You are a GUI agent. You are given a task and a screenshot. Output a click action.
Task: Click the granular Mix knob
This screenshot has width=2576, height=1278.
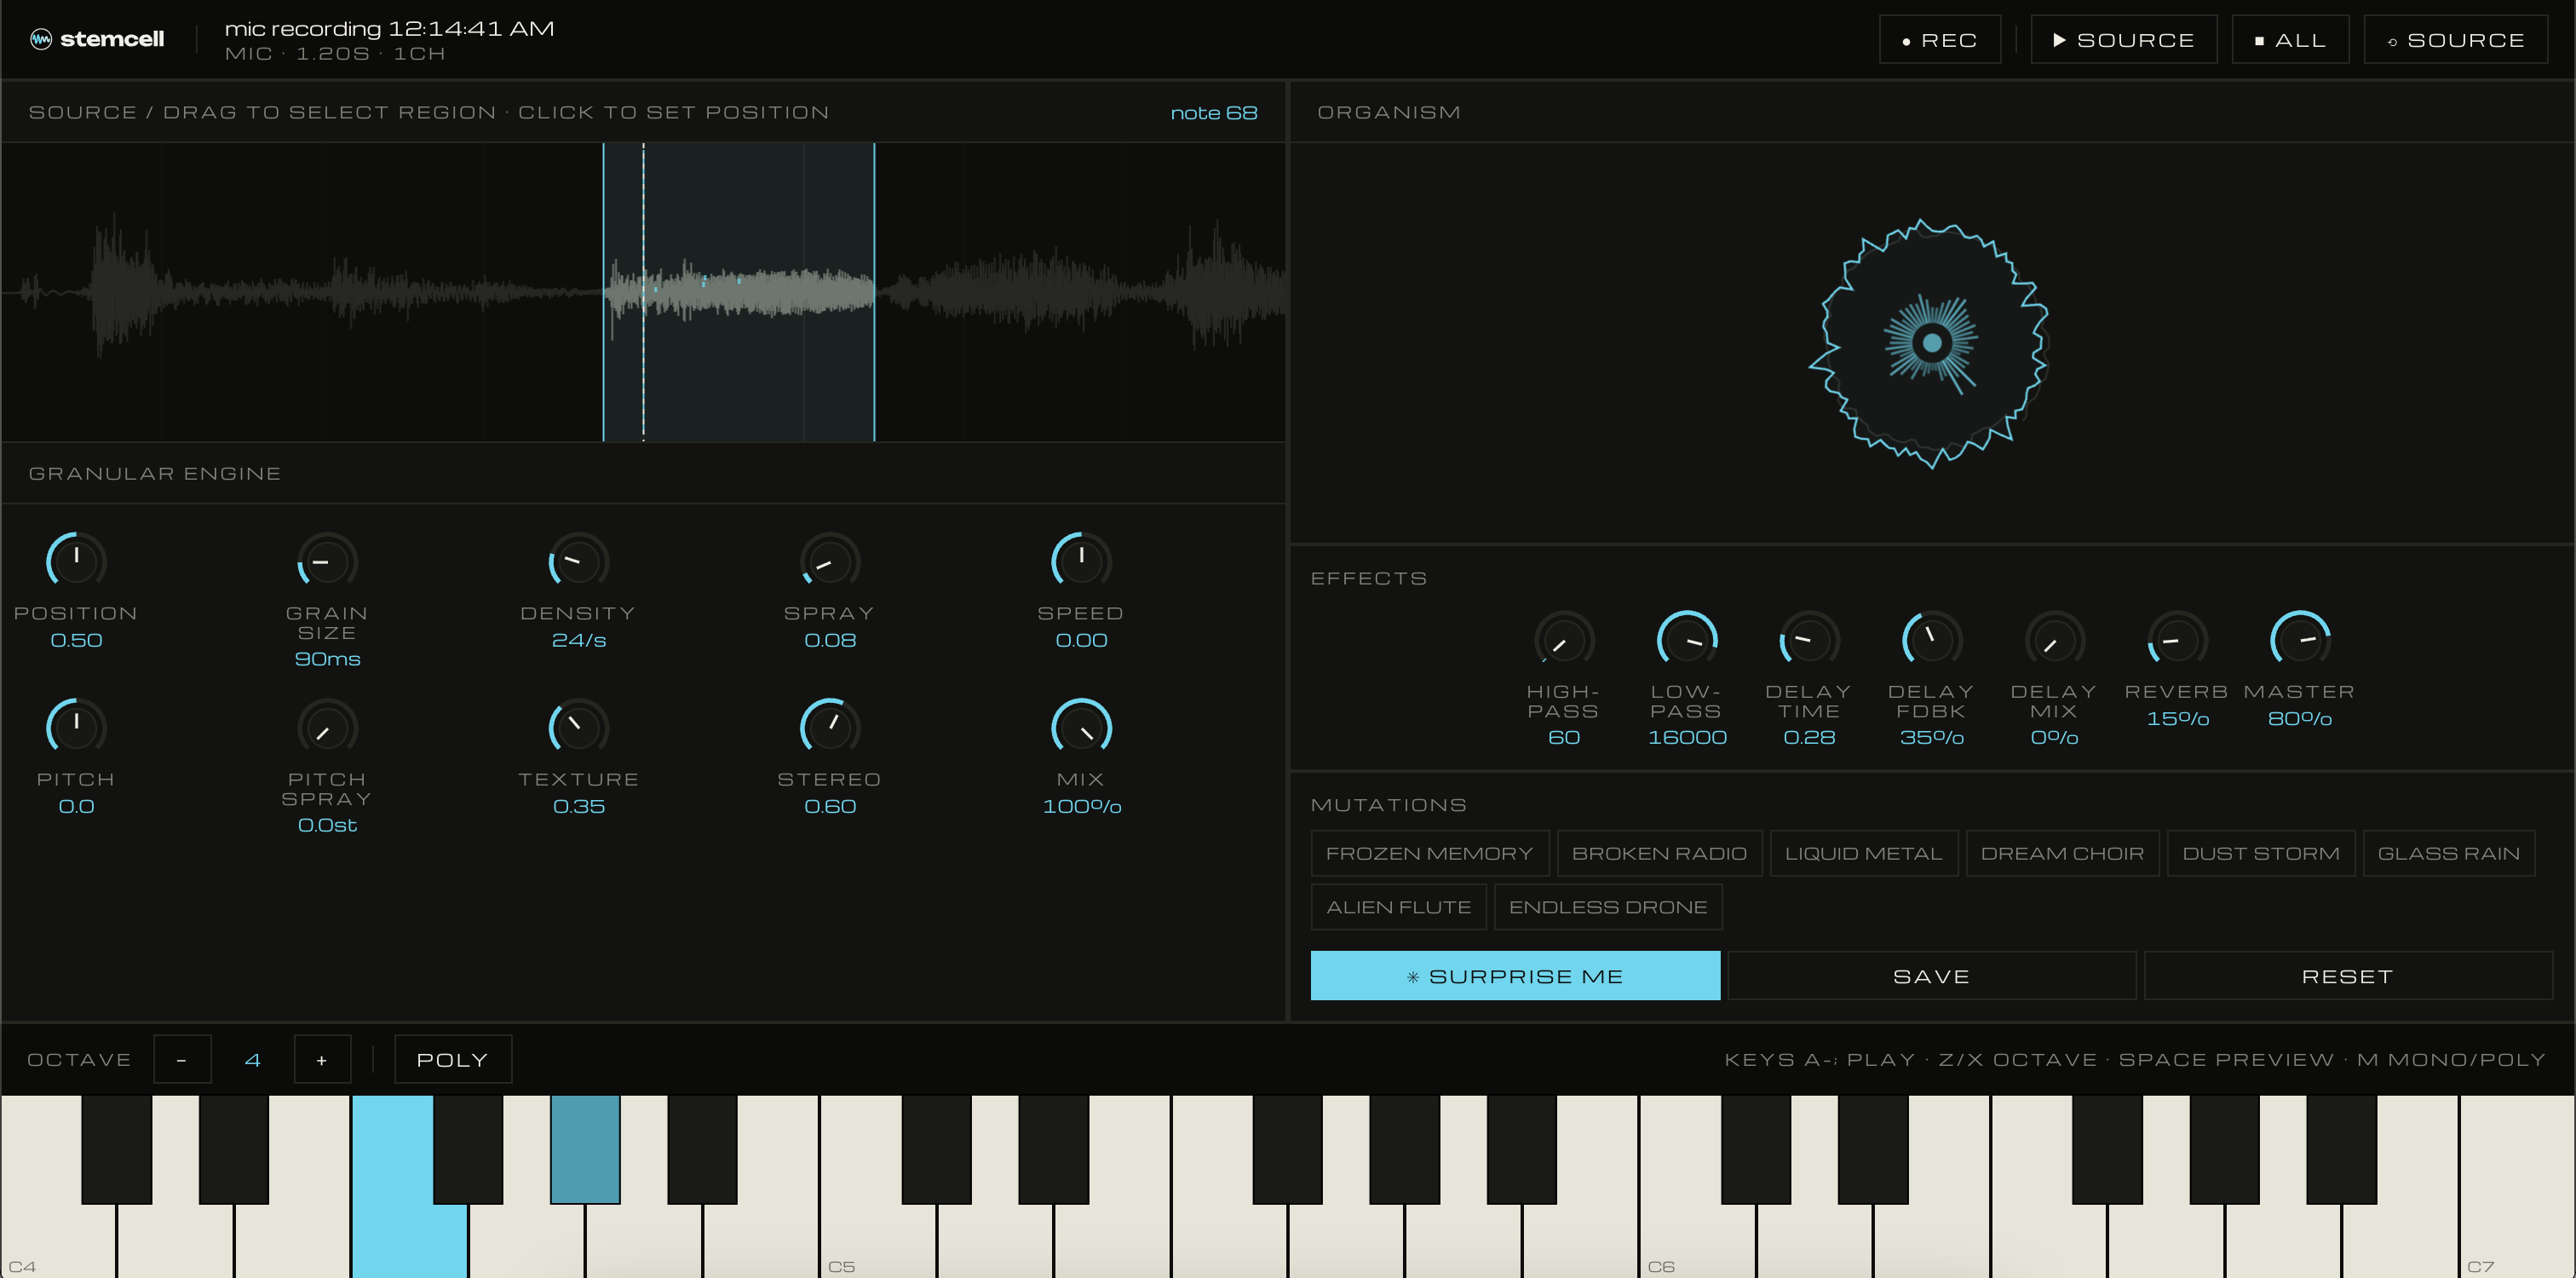[x=1081, y=726]
